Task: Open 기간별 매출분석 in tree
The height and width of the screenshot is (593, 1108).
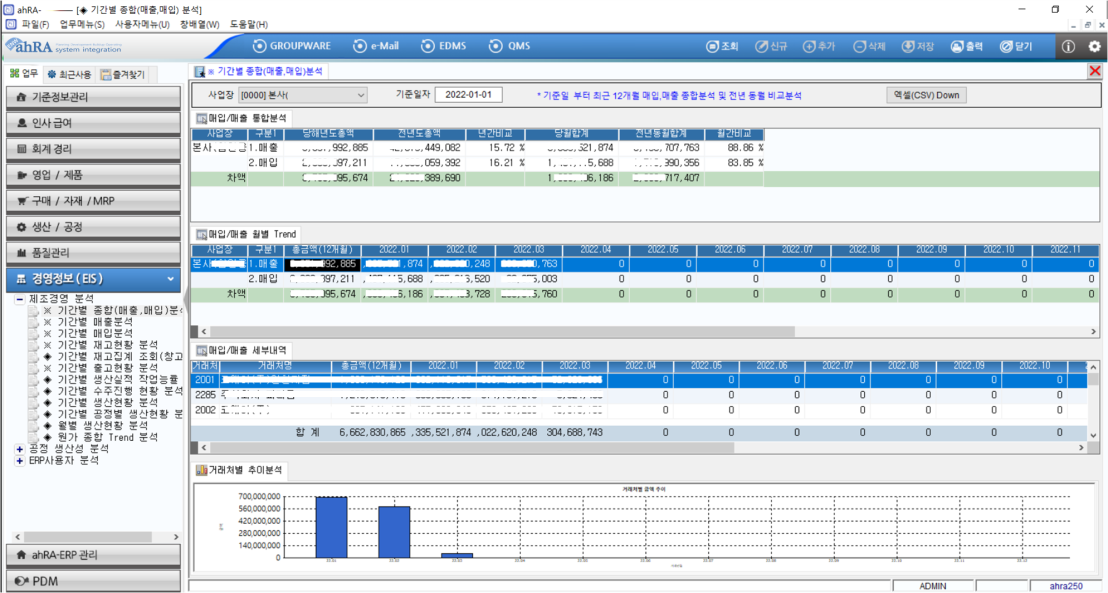Action: pos(95,322)
